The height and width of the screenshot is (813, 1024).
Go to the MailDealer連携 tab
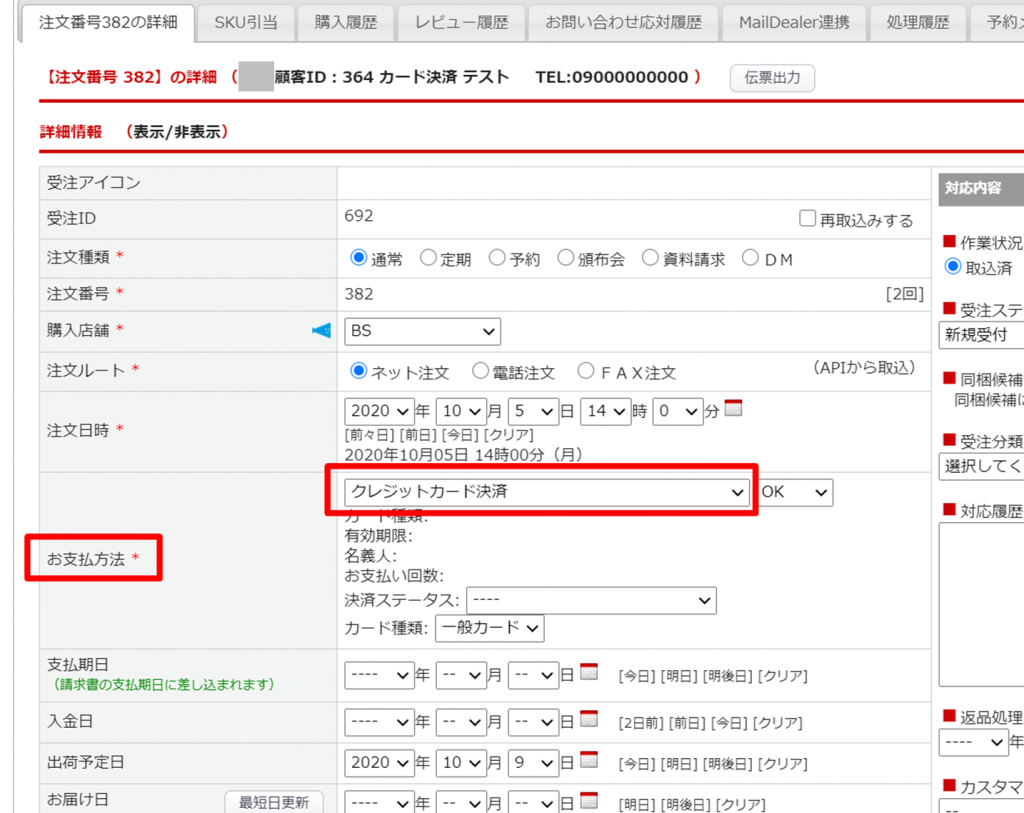point(794,22)
